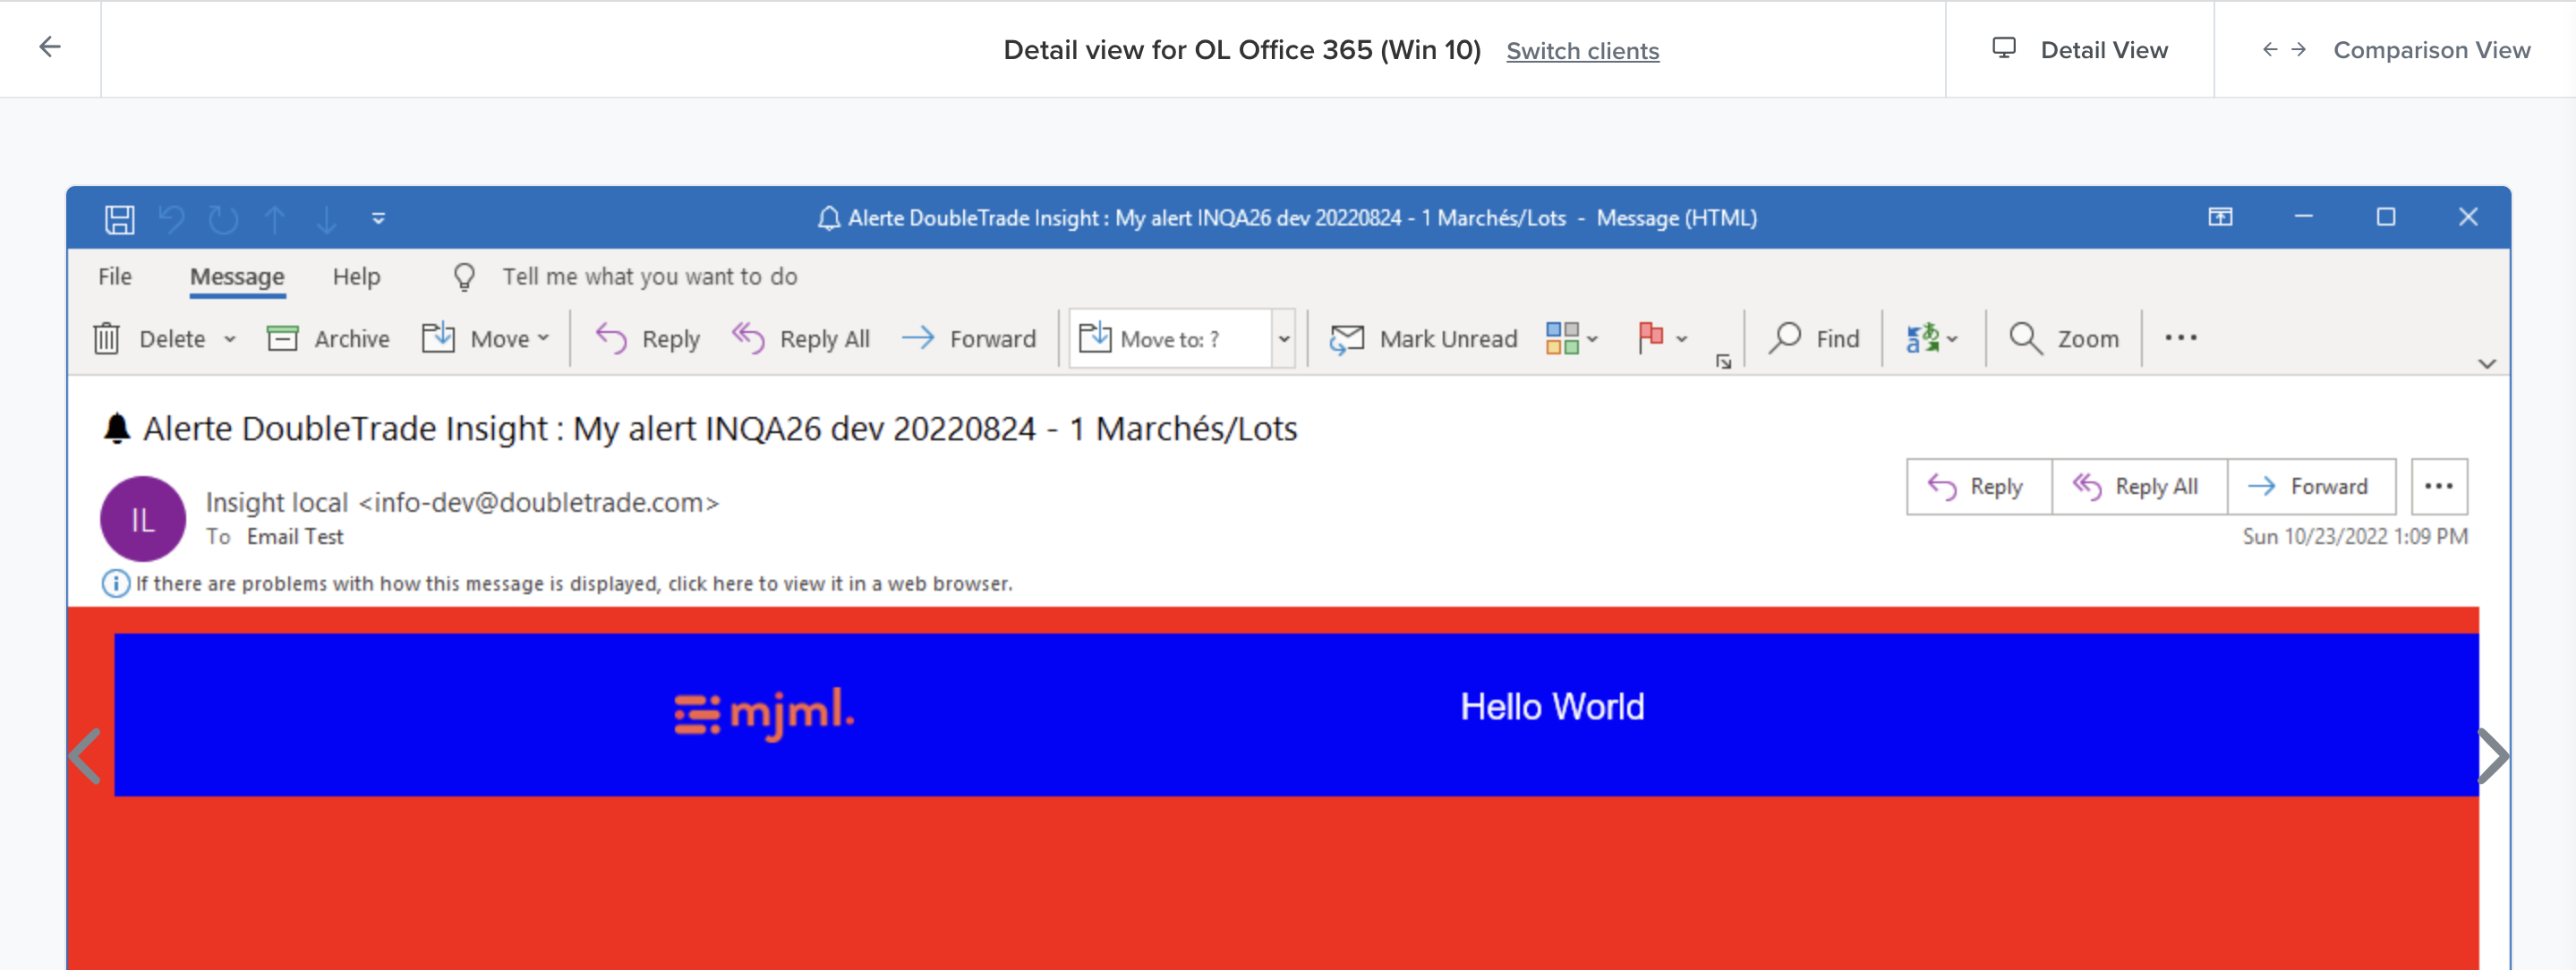The height and width of the screenshot is (970, 2576).
Task: Open the Switch clients link
Action: click(x=1582, y=51)
